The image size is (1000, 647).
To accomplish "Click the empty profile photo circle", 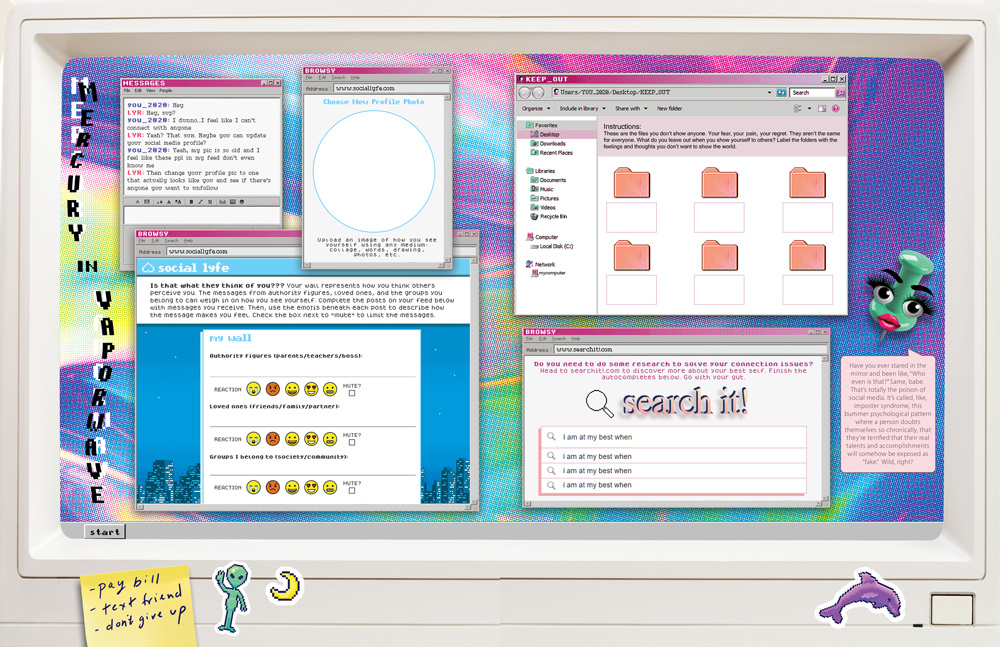I will 374,171.
